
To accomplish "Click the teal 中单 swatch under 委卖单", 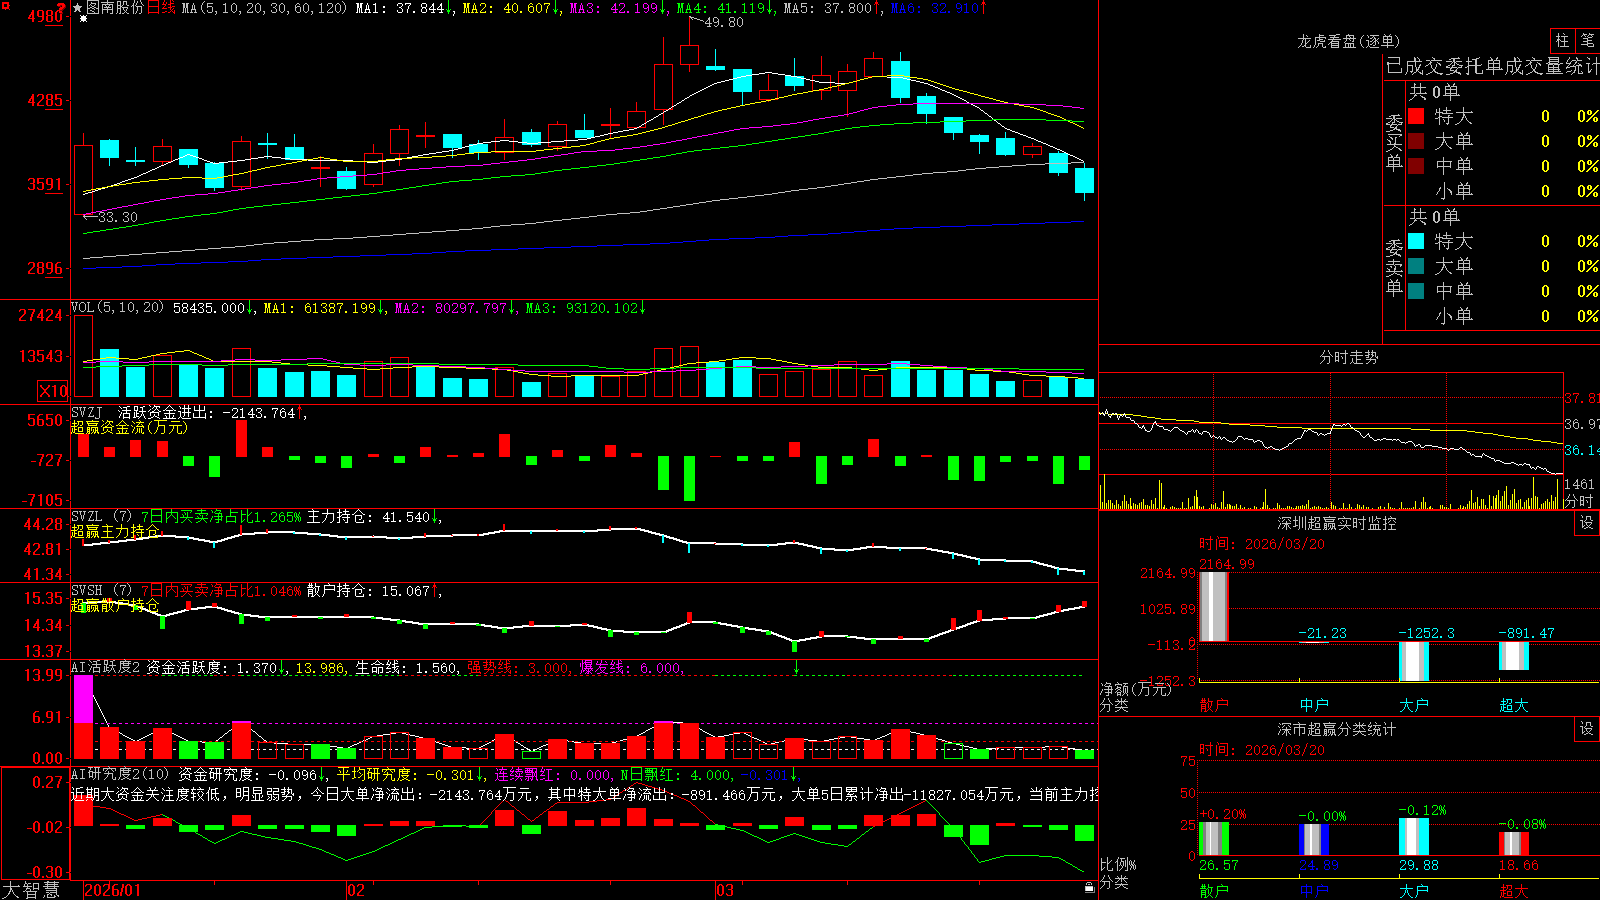I will pos(1416,291).
